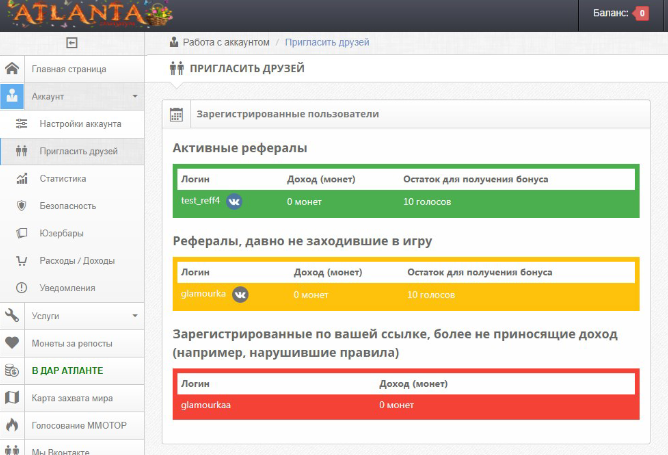The width and height of the screenshot is (668, 455).
Task: Click Активные рефералы heading
Action: pos(240,148)
